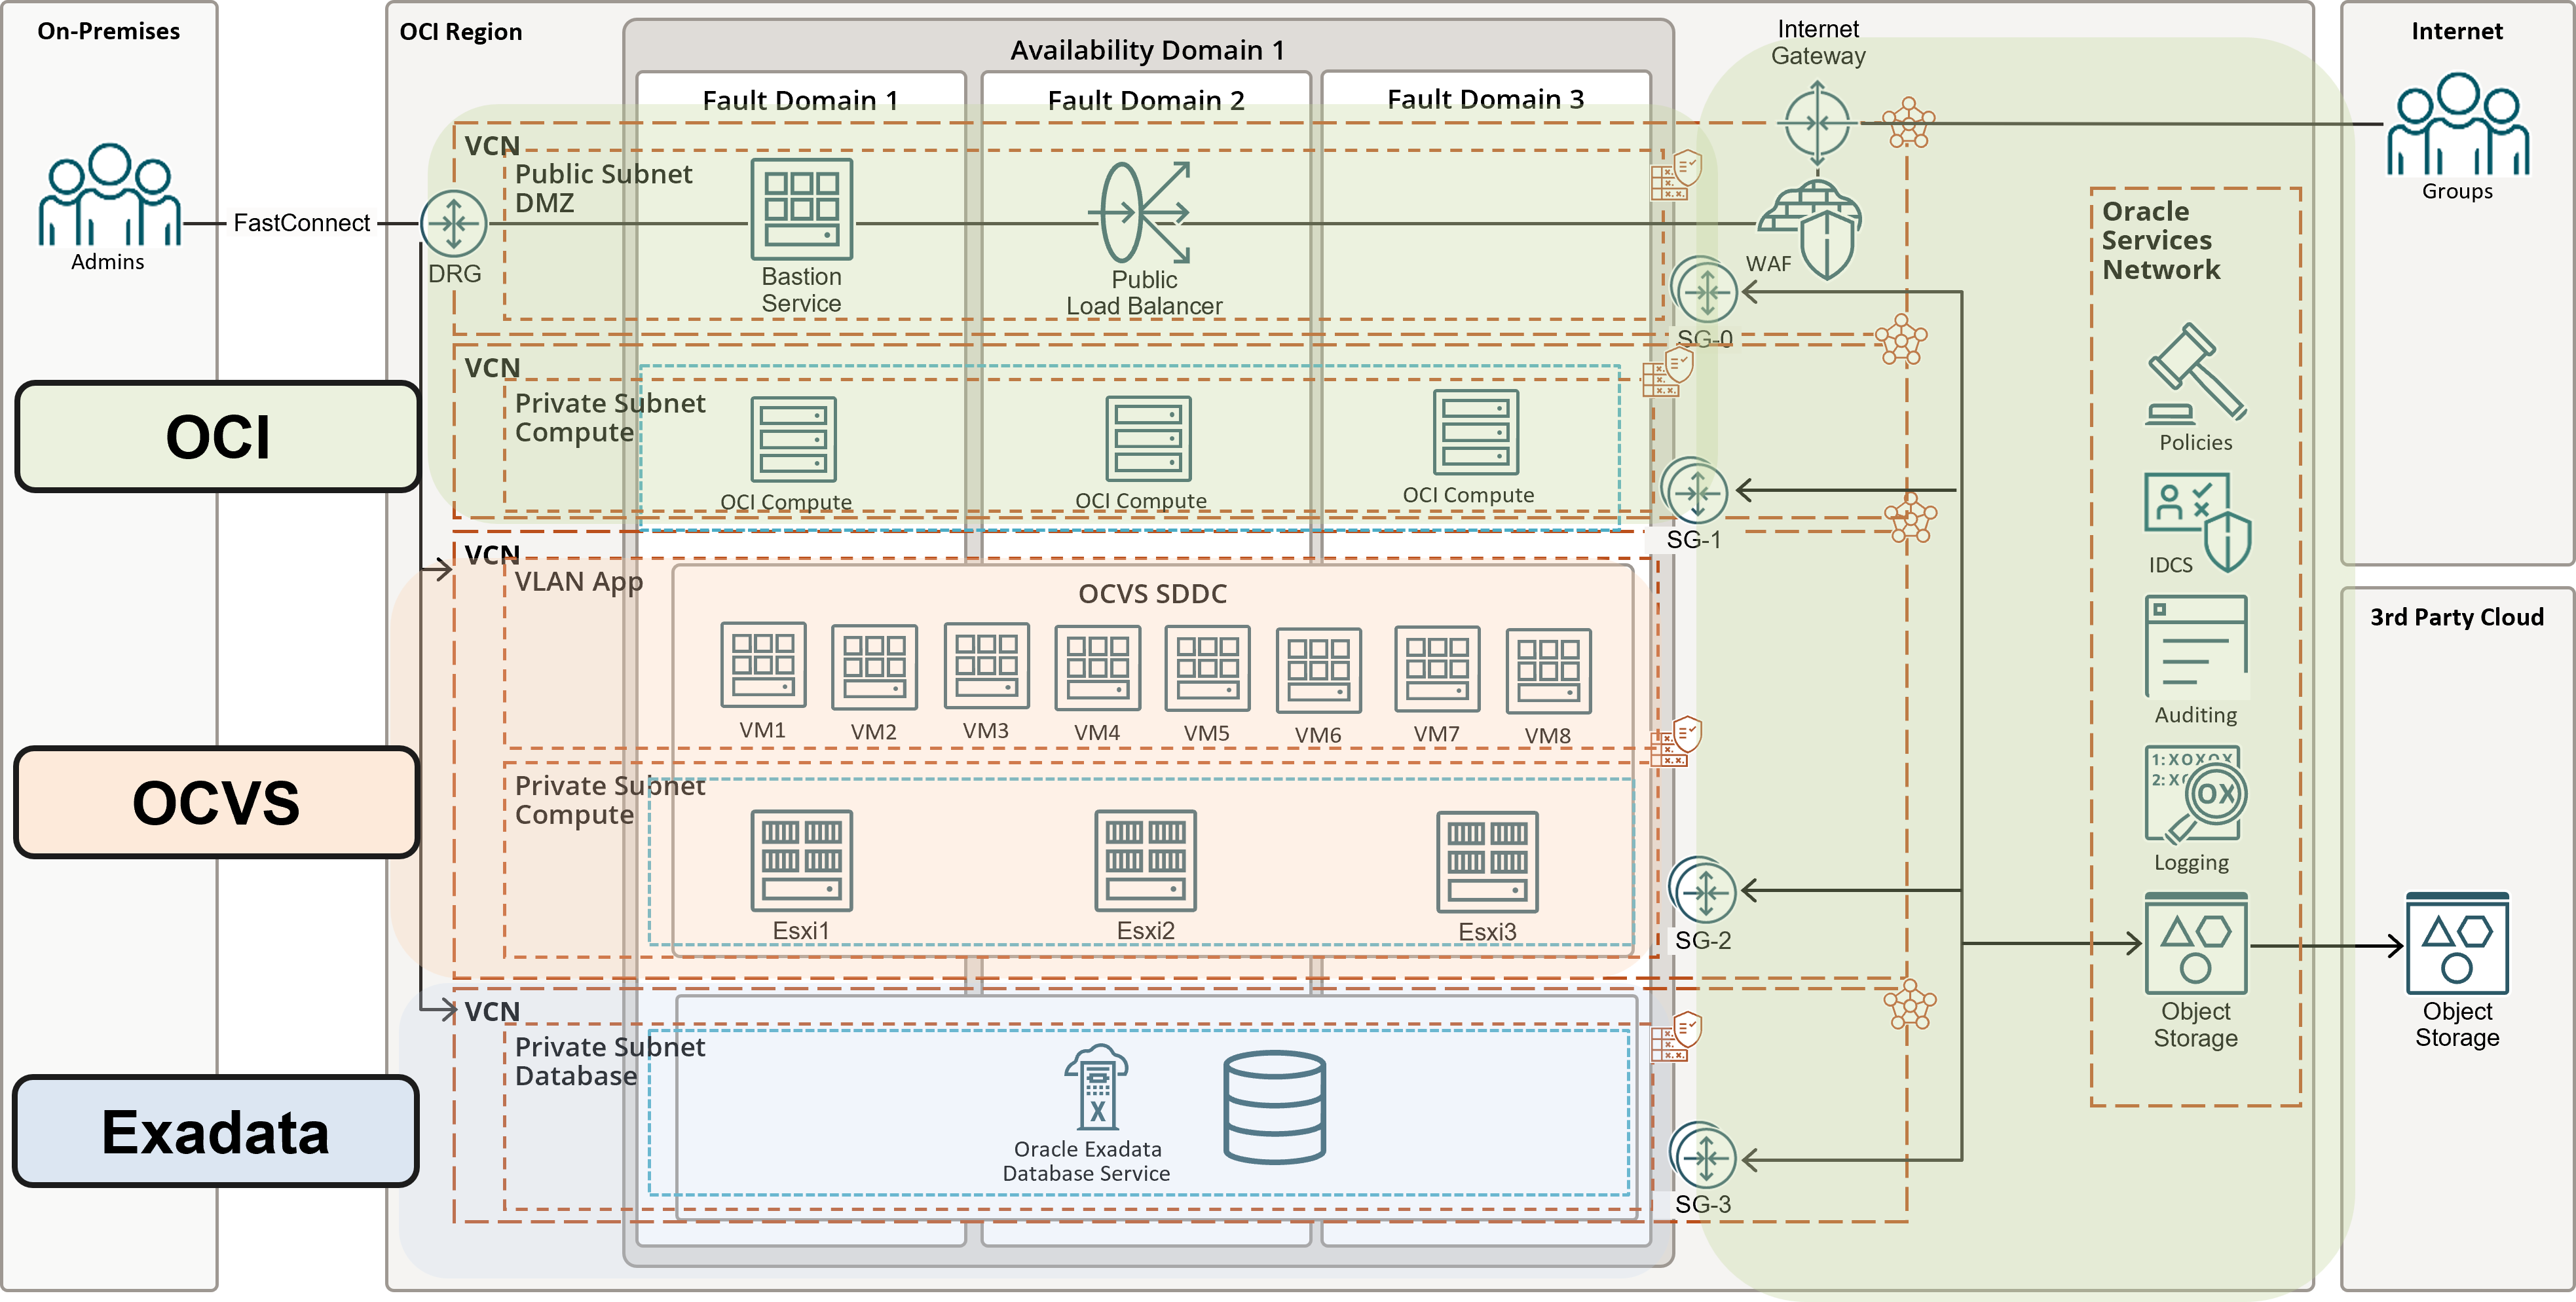Select the VM6 server icon
This screenshot has width=2576, height=1302.
click(1319, 670)
